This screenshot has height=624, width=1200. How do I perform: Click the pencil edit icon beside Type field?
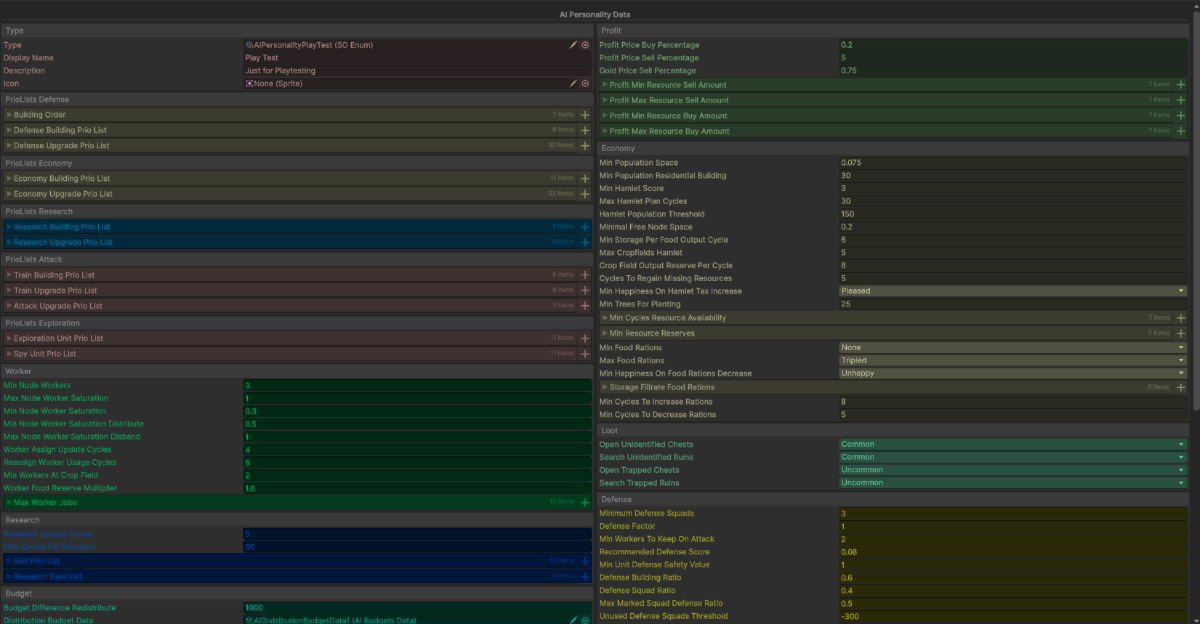tap(573, 45)
